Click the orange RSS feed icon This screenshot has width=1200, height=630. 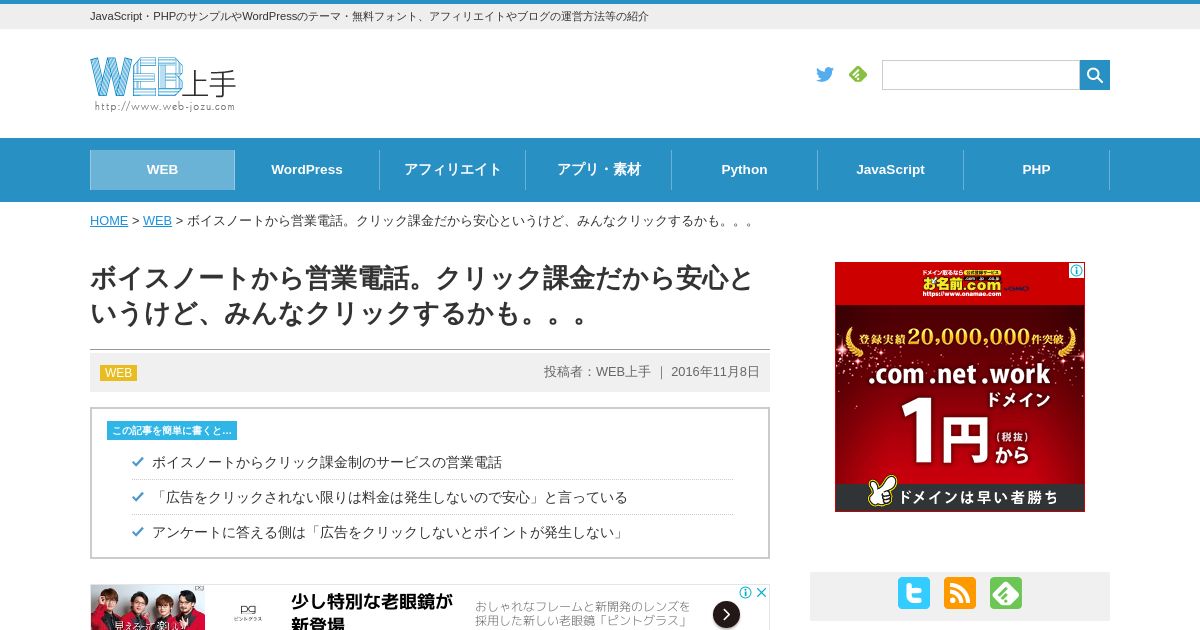[960, 593]
